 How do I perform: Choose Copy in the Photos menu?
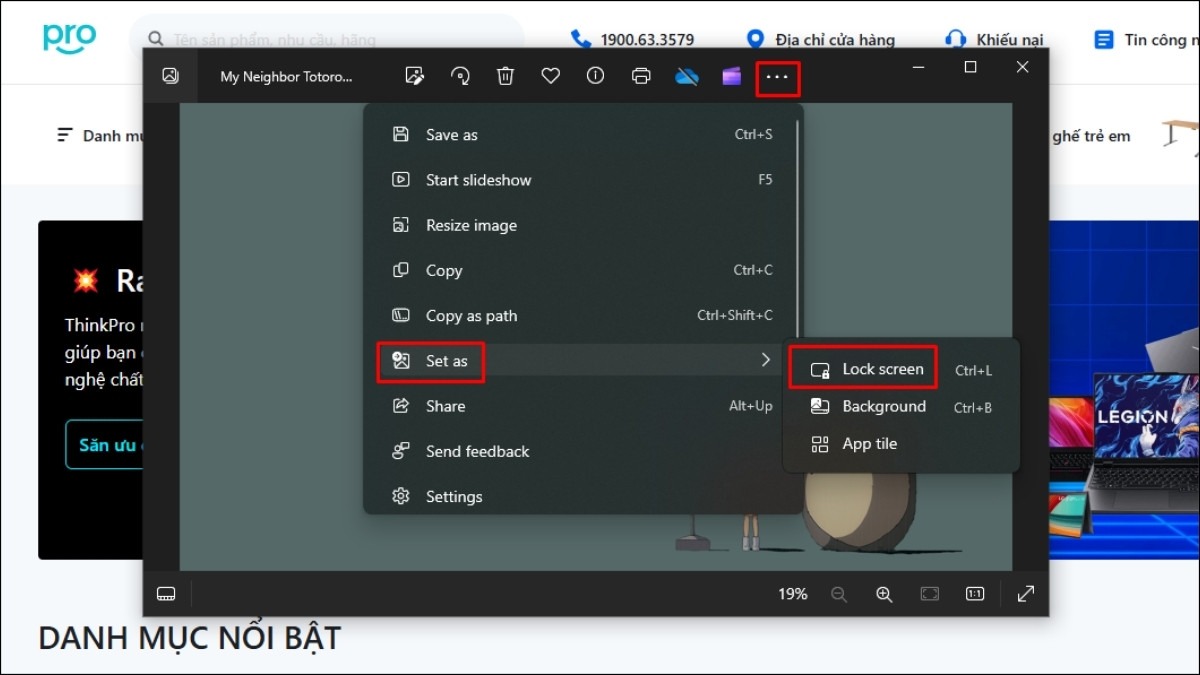click(x=583, y=270)
